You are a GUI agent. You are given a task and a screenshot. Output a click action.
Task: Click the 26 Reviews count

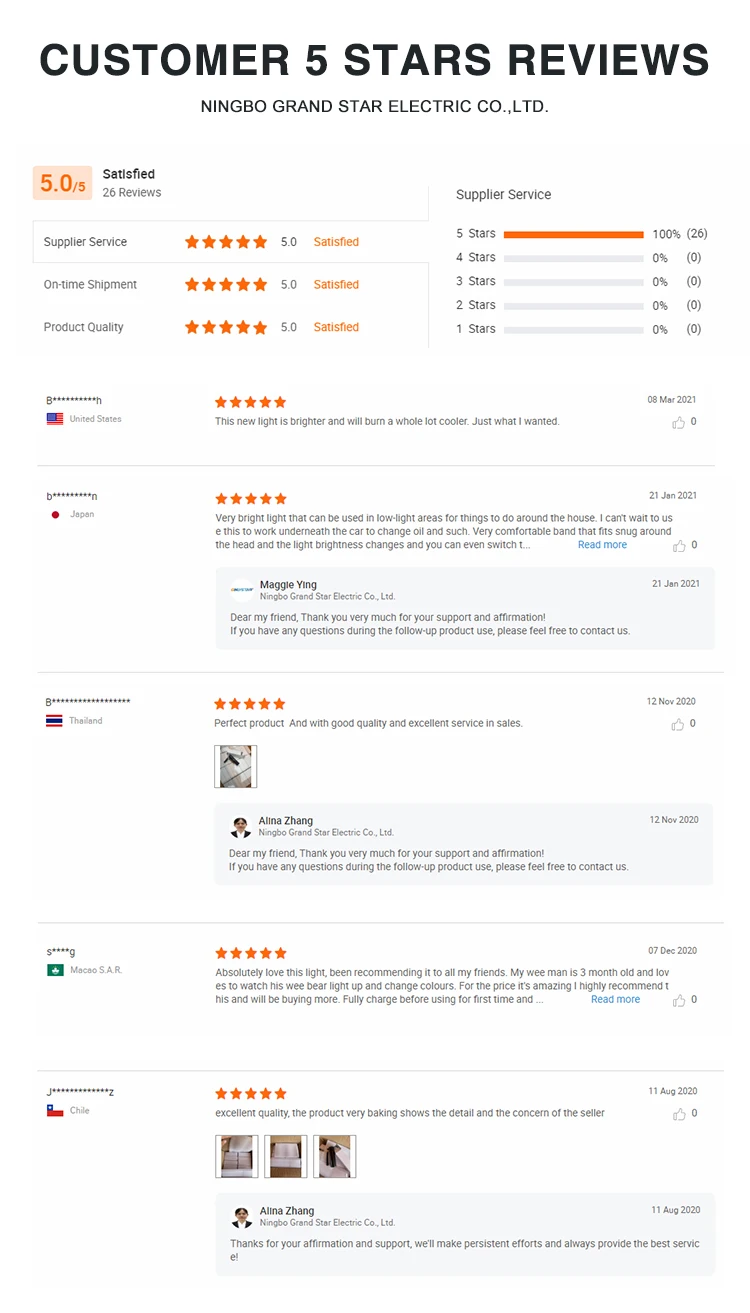pyautogui.click(x=132, y=192)
